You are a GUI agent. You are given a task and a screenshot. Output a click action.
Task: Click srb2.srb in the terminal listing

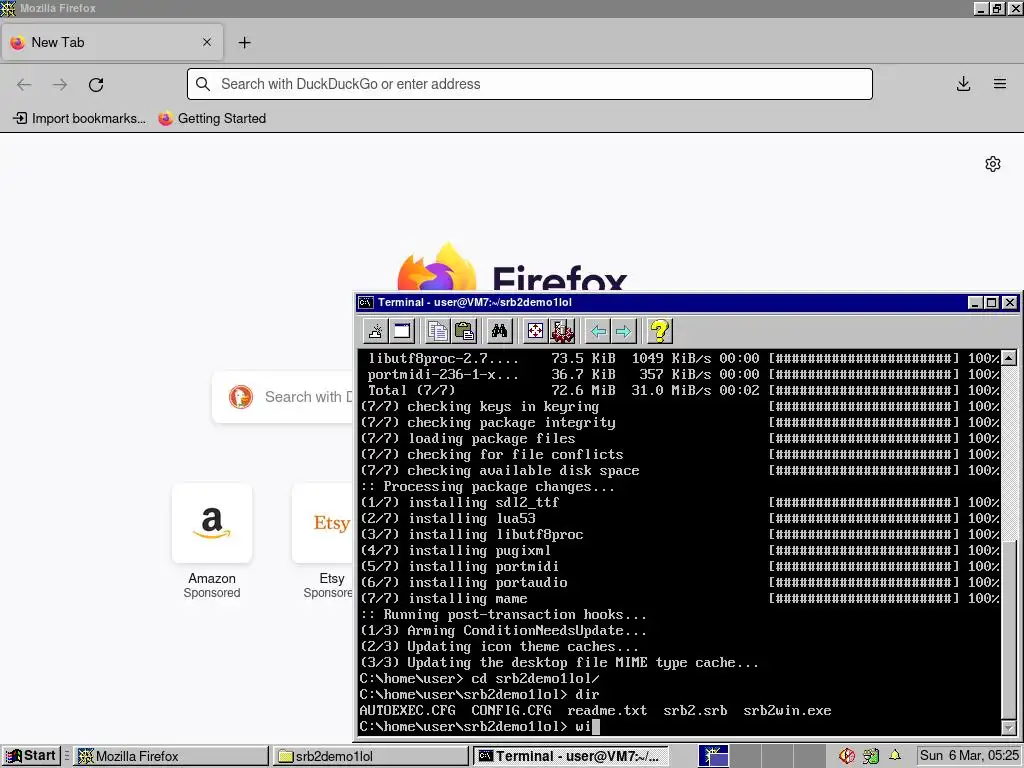coord(695,711)
